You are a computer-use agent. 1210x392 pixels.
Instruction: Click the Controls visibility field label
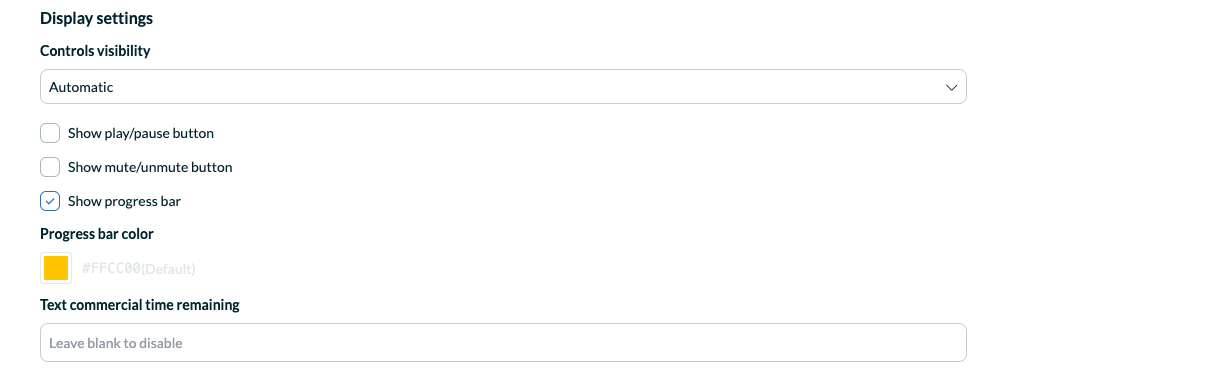95,50
